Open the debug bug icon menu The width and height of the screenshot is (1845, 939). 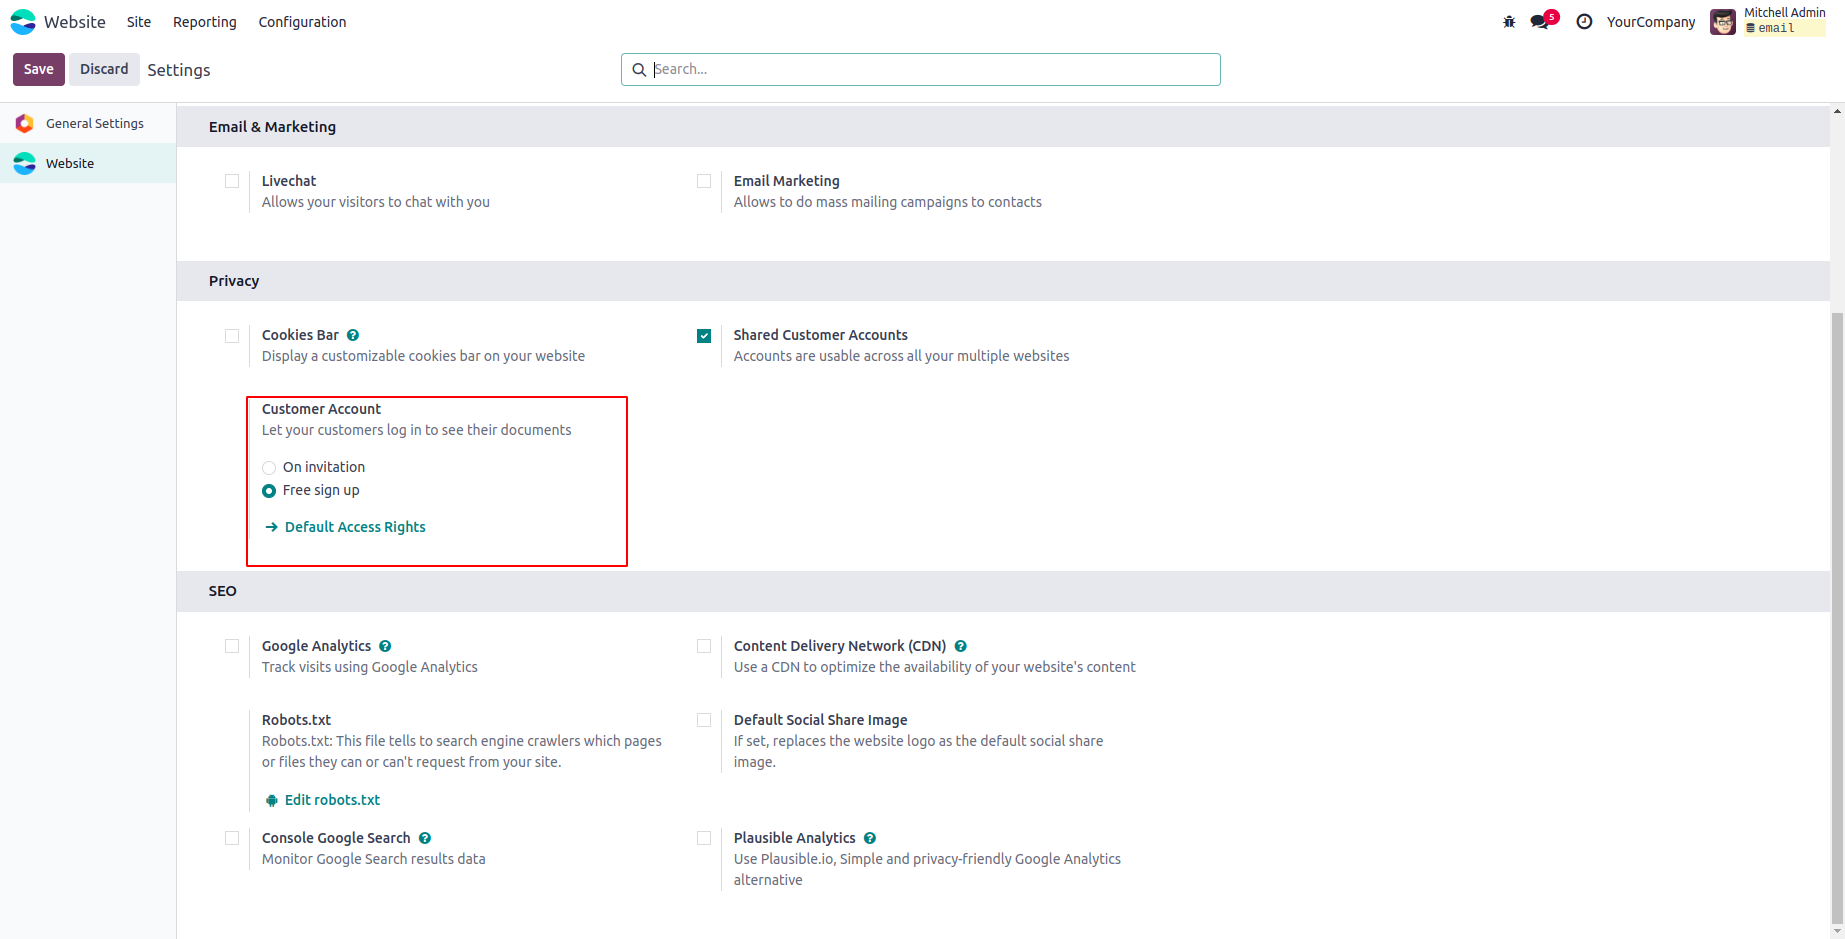click(1509, 22)
